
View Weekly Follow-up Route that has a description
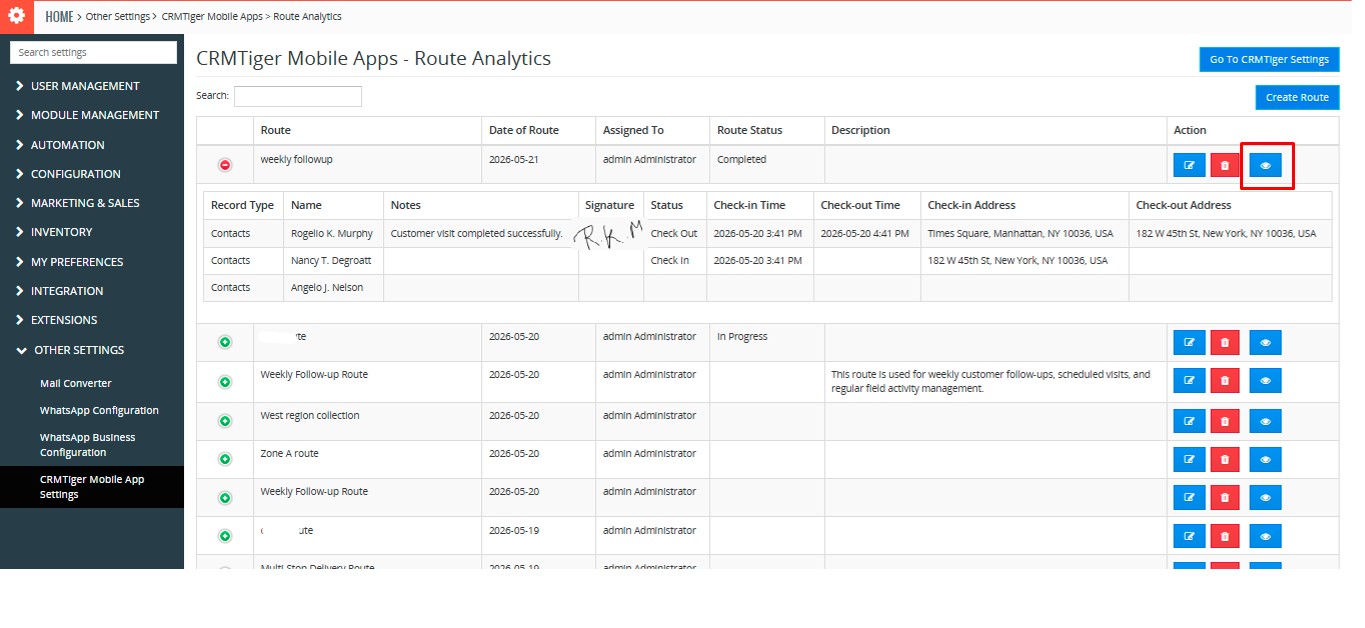1265,381
